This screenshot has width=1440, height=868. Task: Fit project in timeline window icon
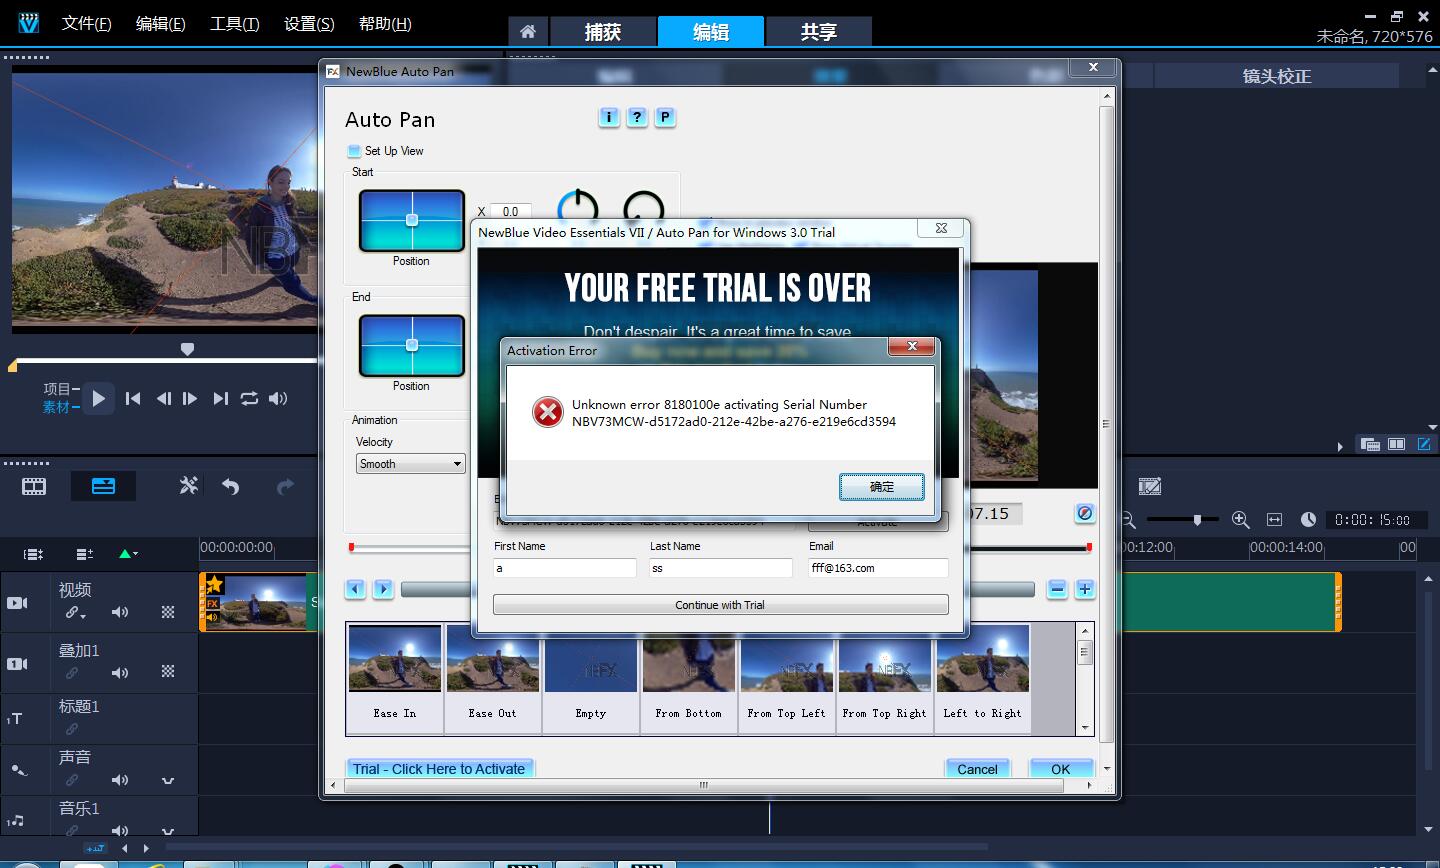[x=1274, y=519]
